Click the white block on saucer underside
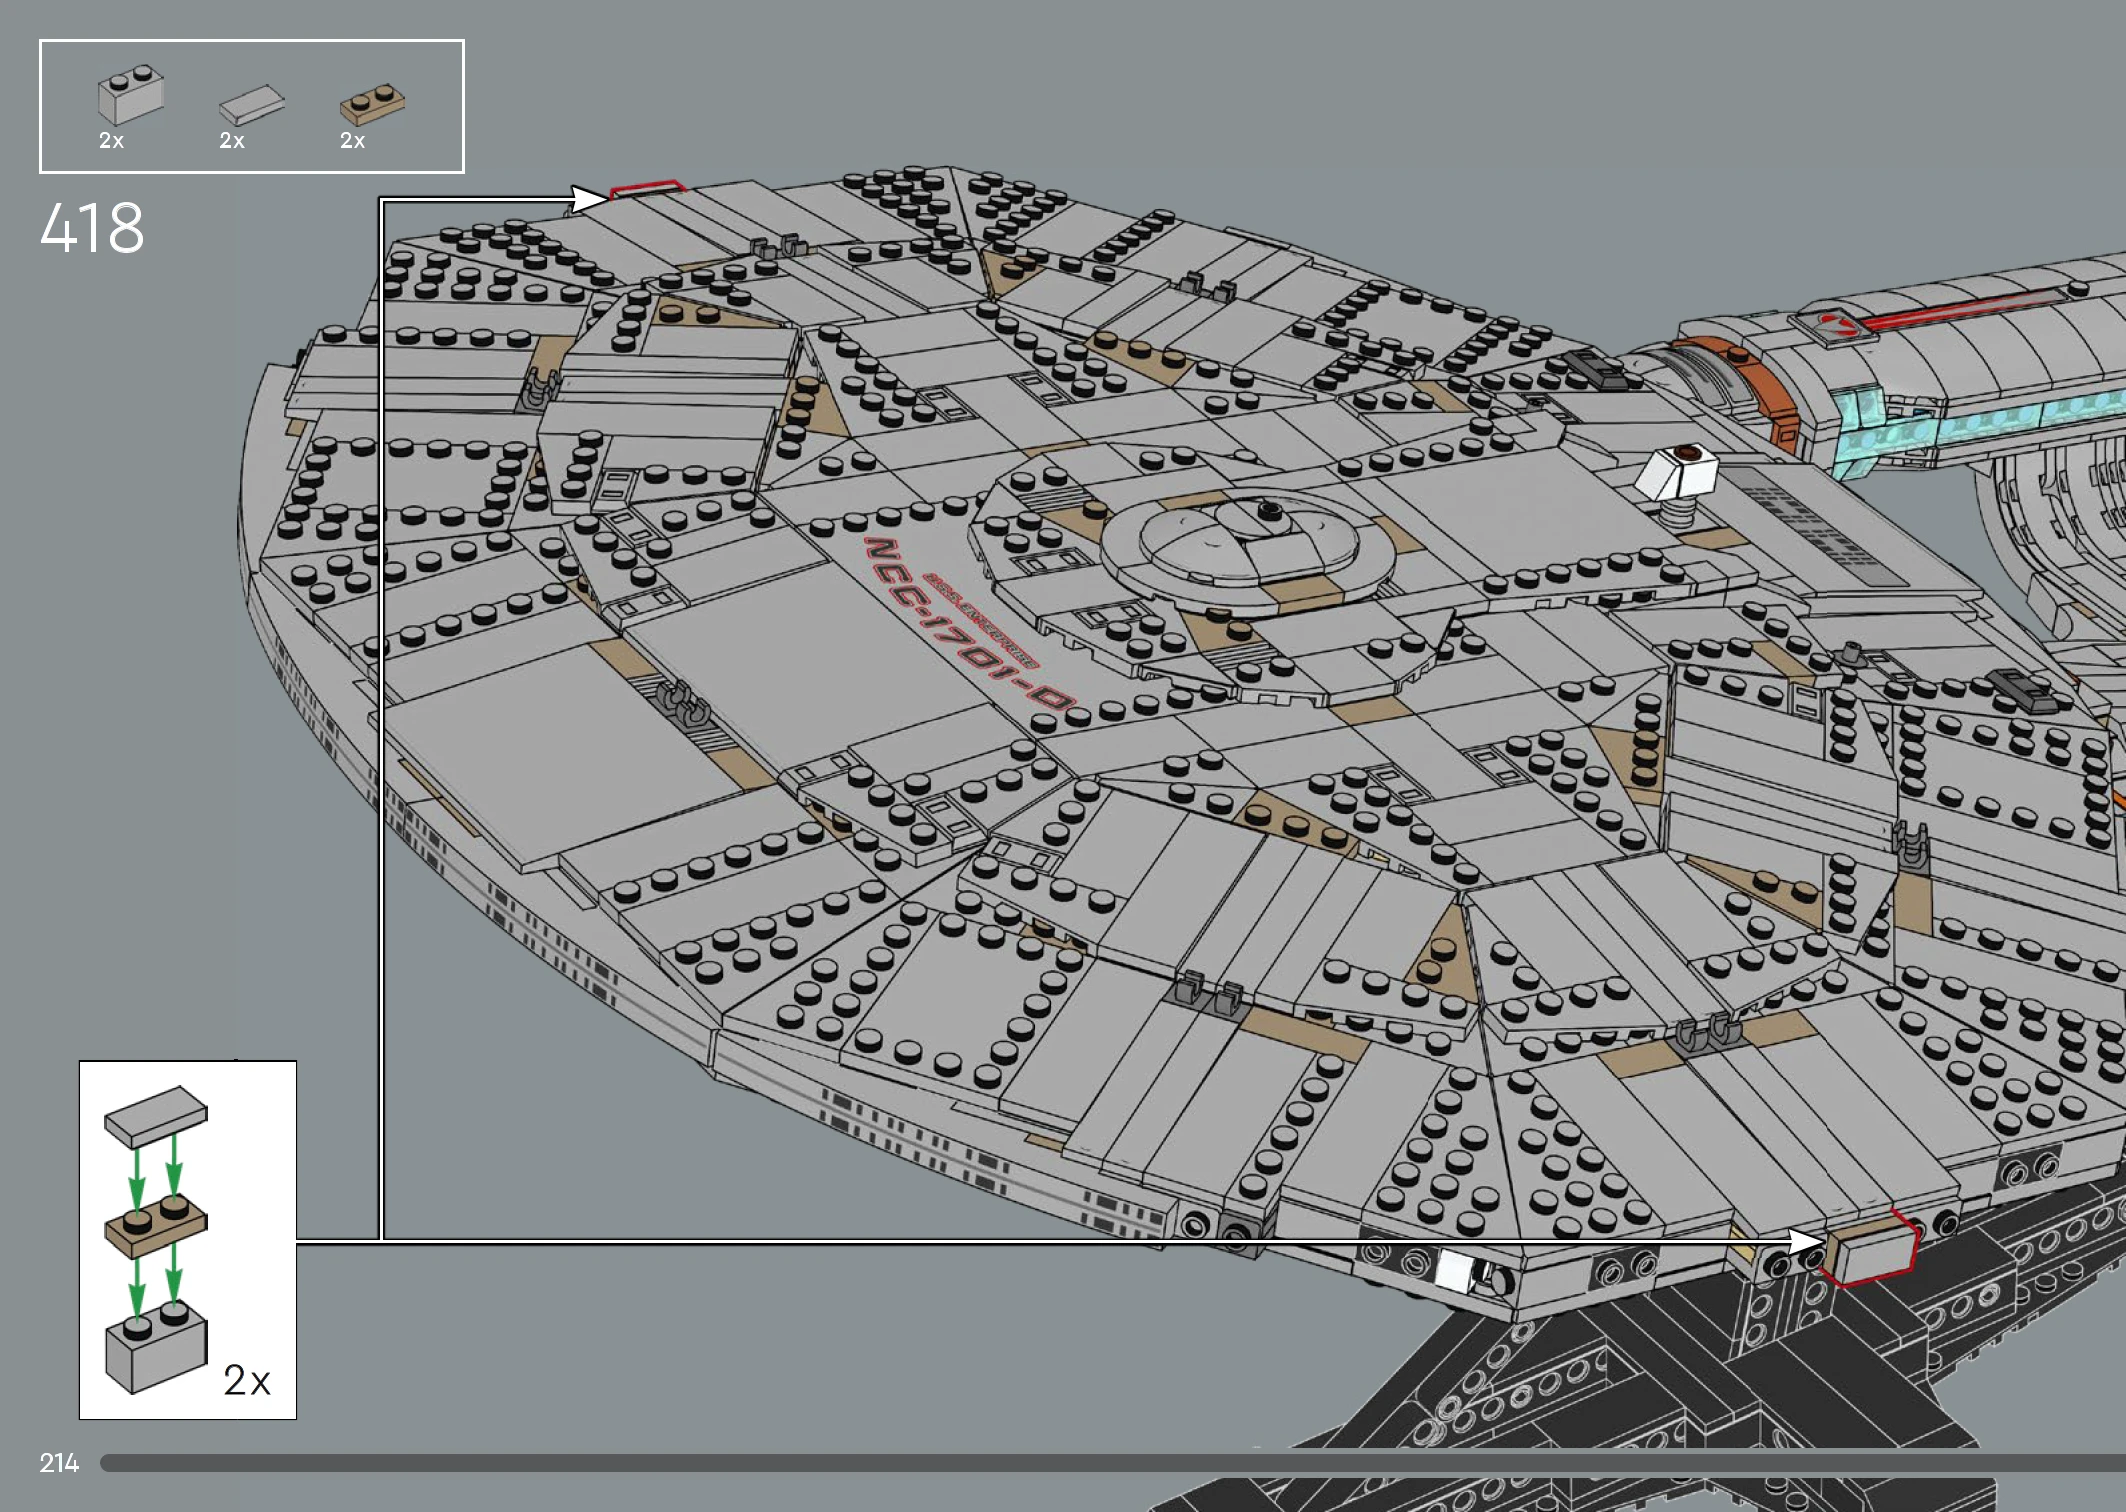2126x1512 pixels. pyautogui.click(x=1453, y=1272)
